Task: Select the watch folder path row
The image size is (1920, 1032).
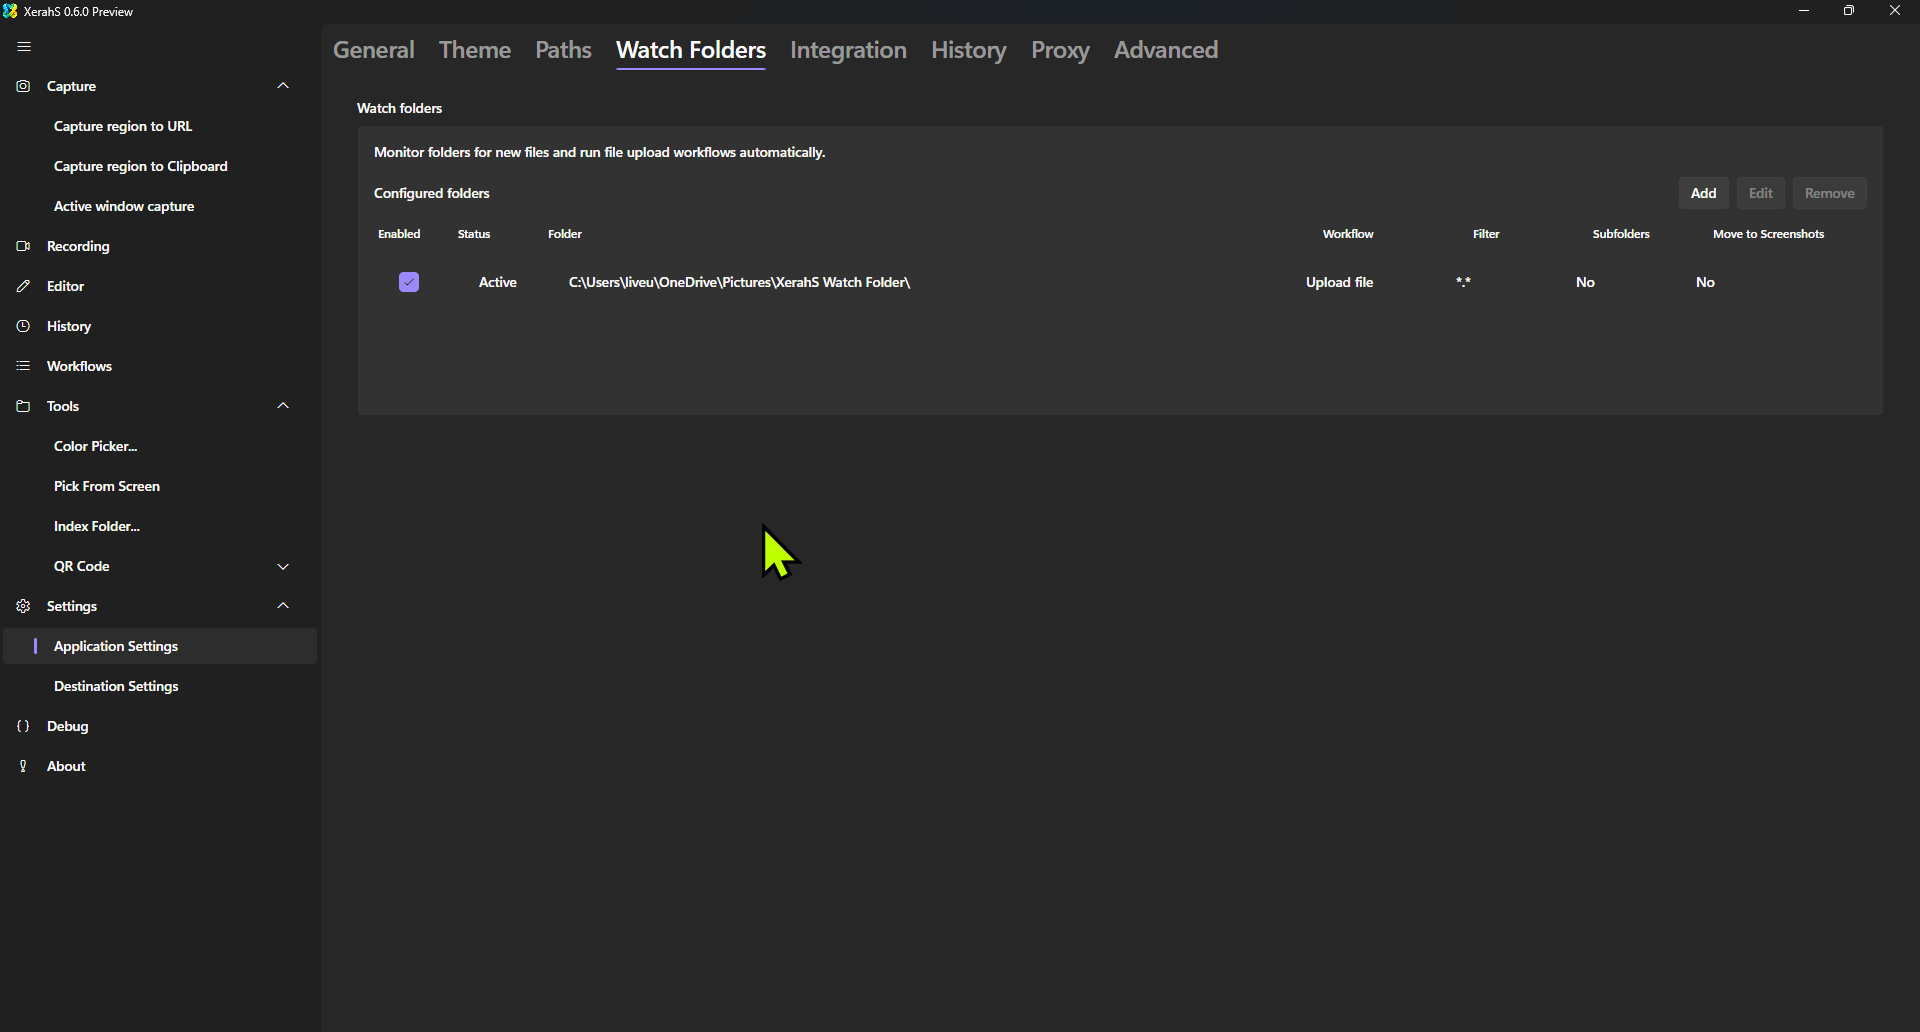Action: 739,282
